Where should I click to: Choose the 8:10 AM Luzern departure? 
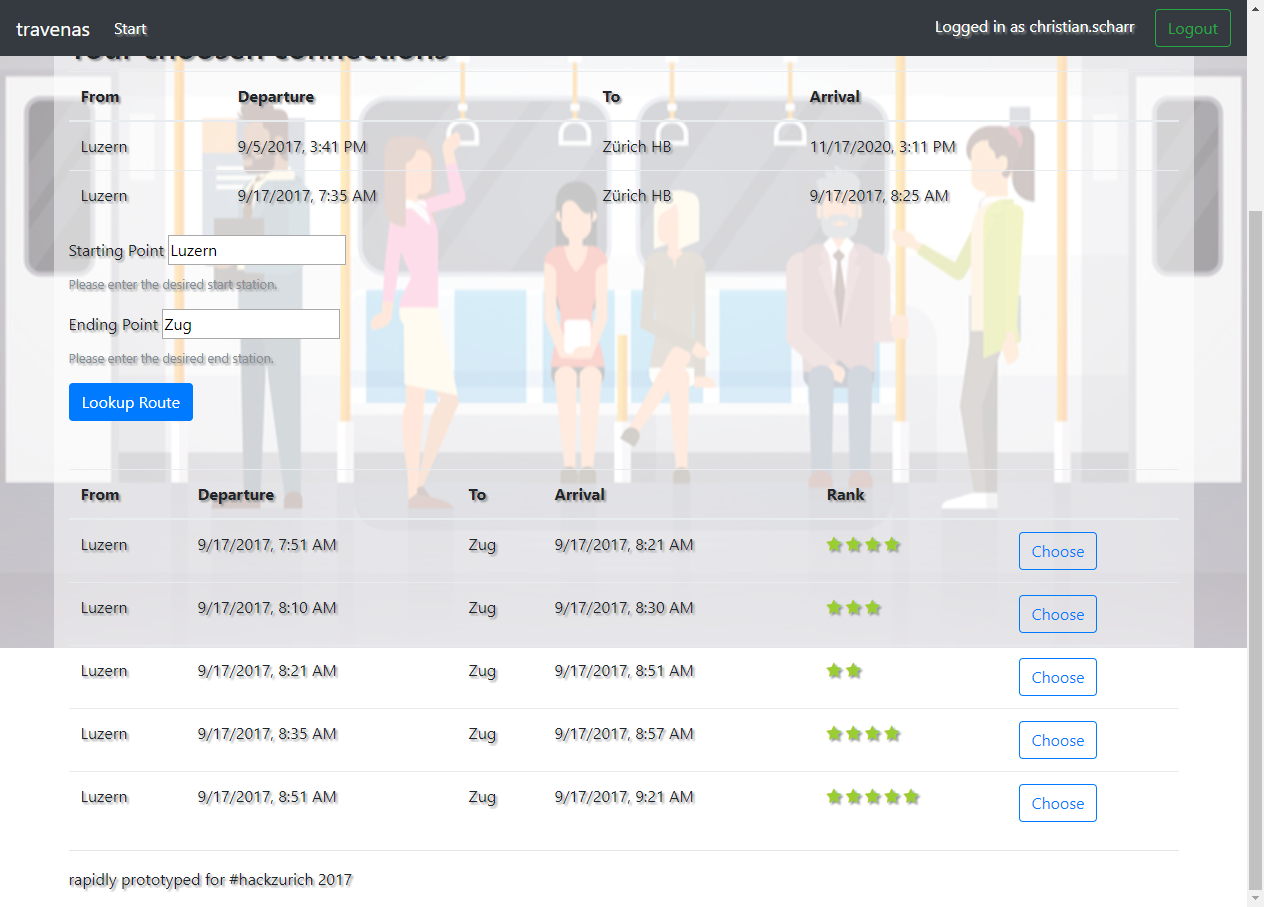pos(1057,614)
